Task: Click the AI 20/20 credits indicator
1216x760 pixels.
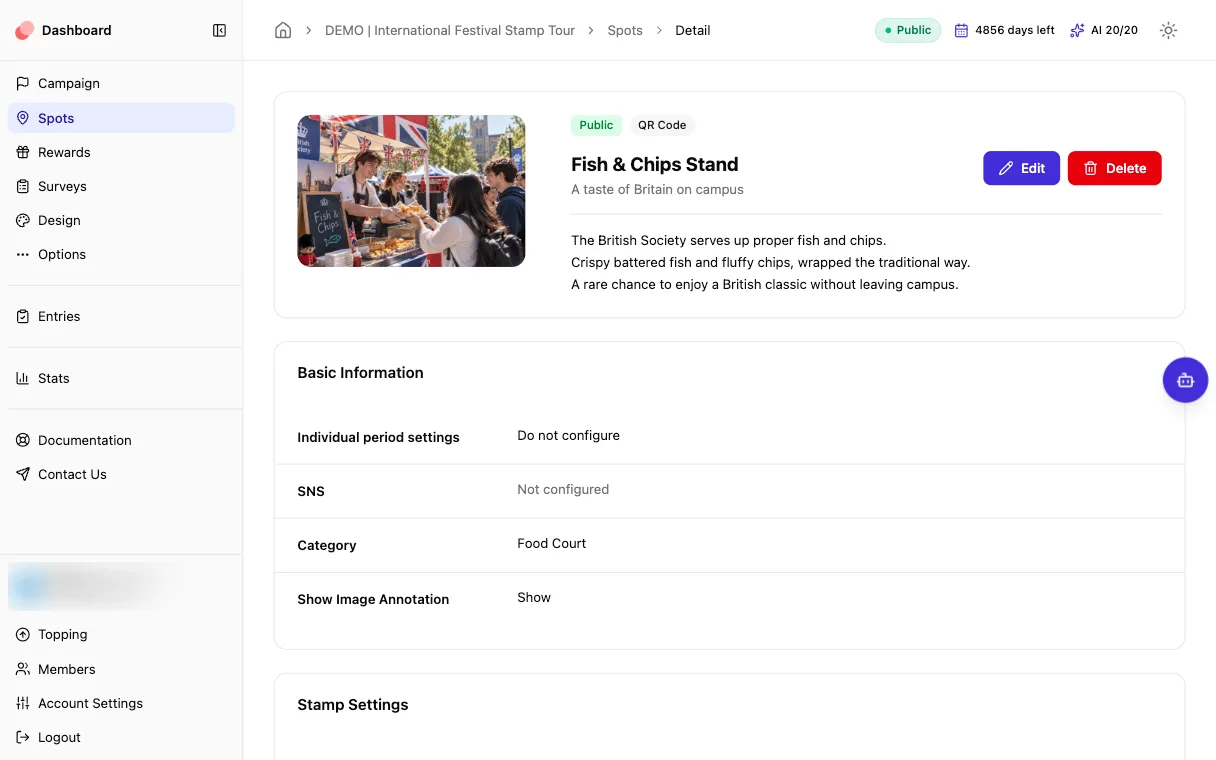Action: coord(1104,30)
